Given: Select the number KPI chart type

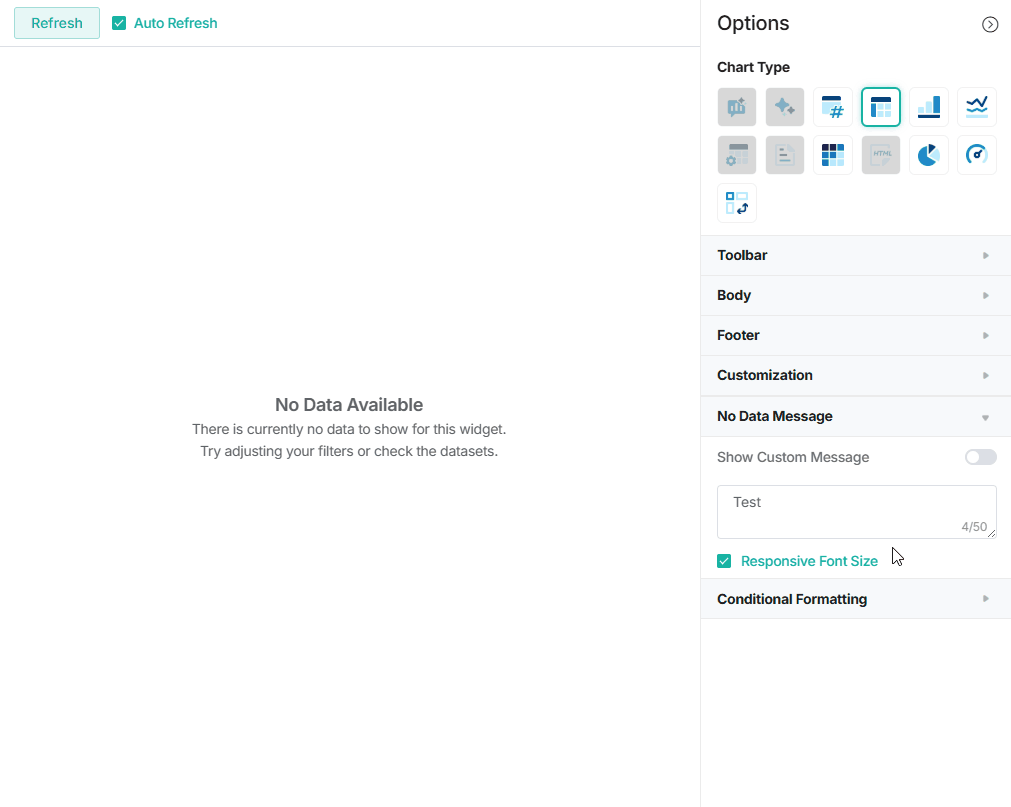Looking at the screenshot, I should coord(832,107).
